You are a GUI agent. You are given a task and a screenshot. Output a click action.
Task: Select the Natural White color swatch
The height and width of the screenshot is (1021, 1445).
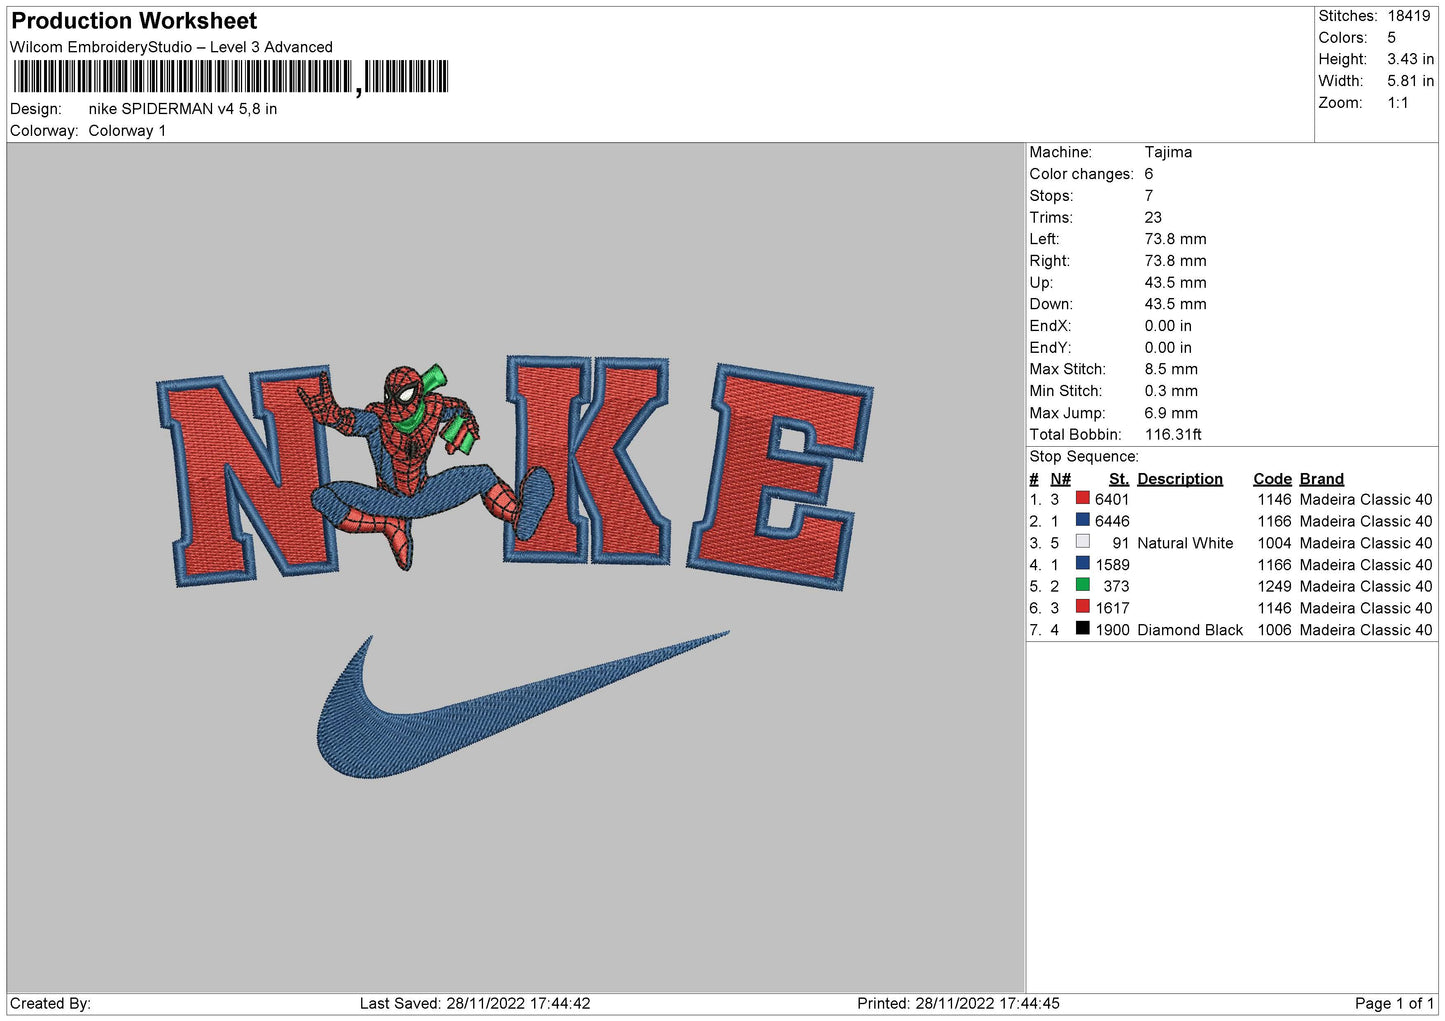pos(1082,542)
